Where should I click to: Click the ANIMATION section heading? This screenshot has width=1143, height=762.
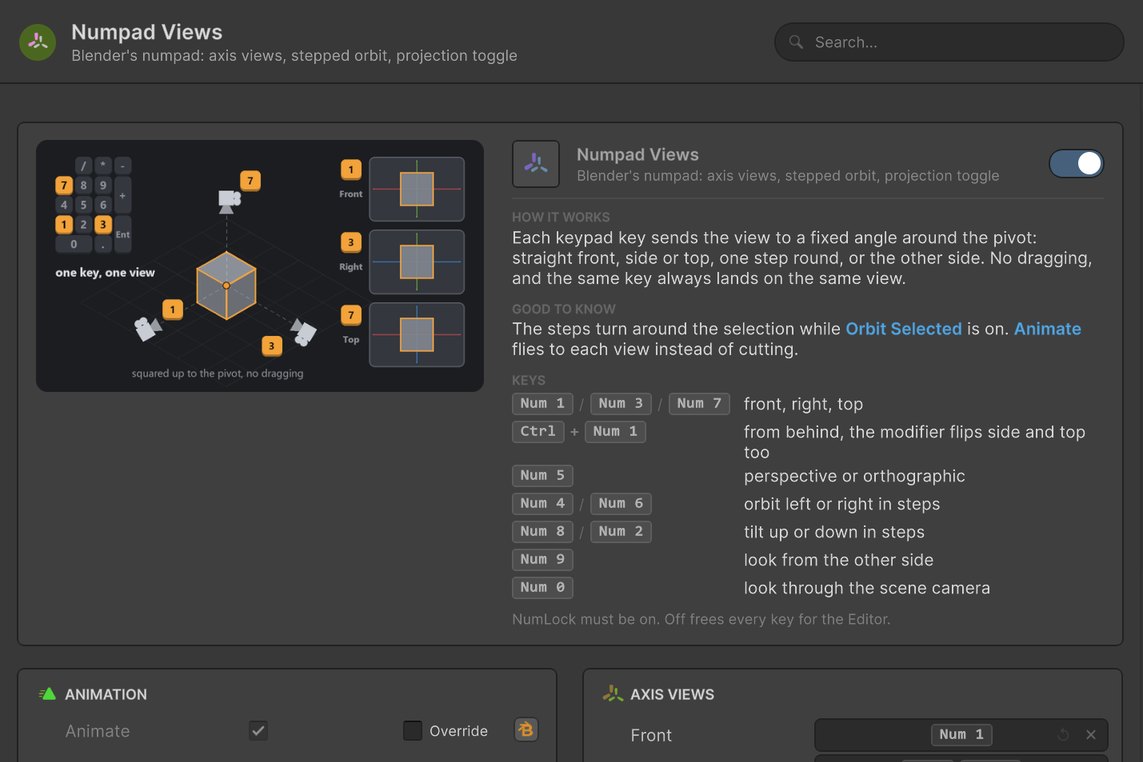click(x=106, y=694)
